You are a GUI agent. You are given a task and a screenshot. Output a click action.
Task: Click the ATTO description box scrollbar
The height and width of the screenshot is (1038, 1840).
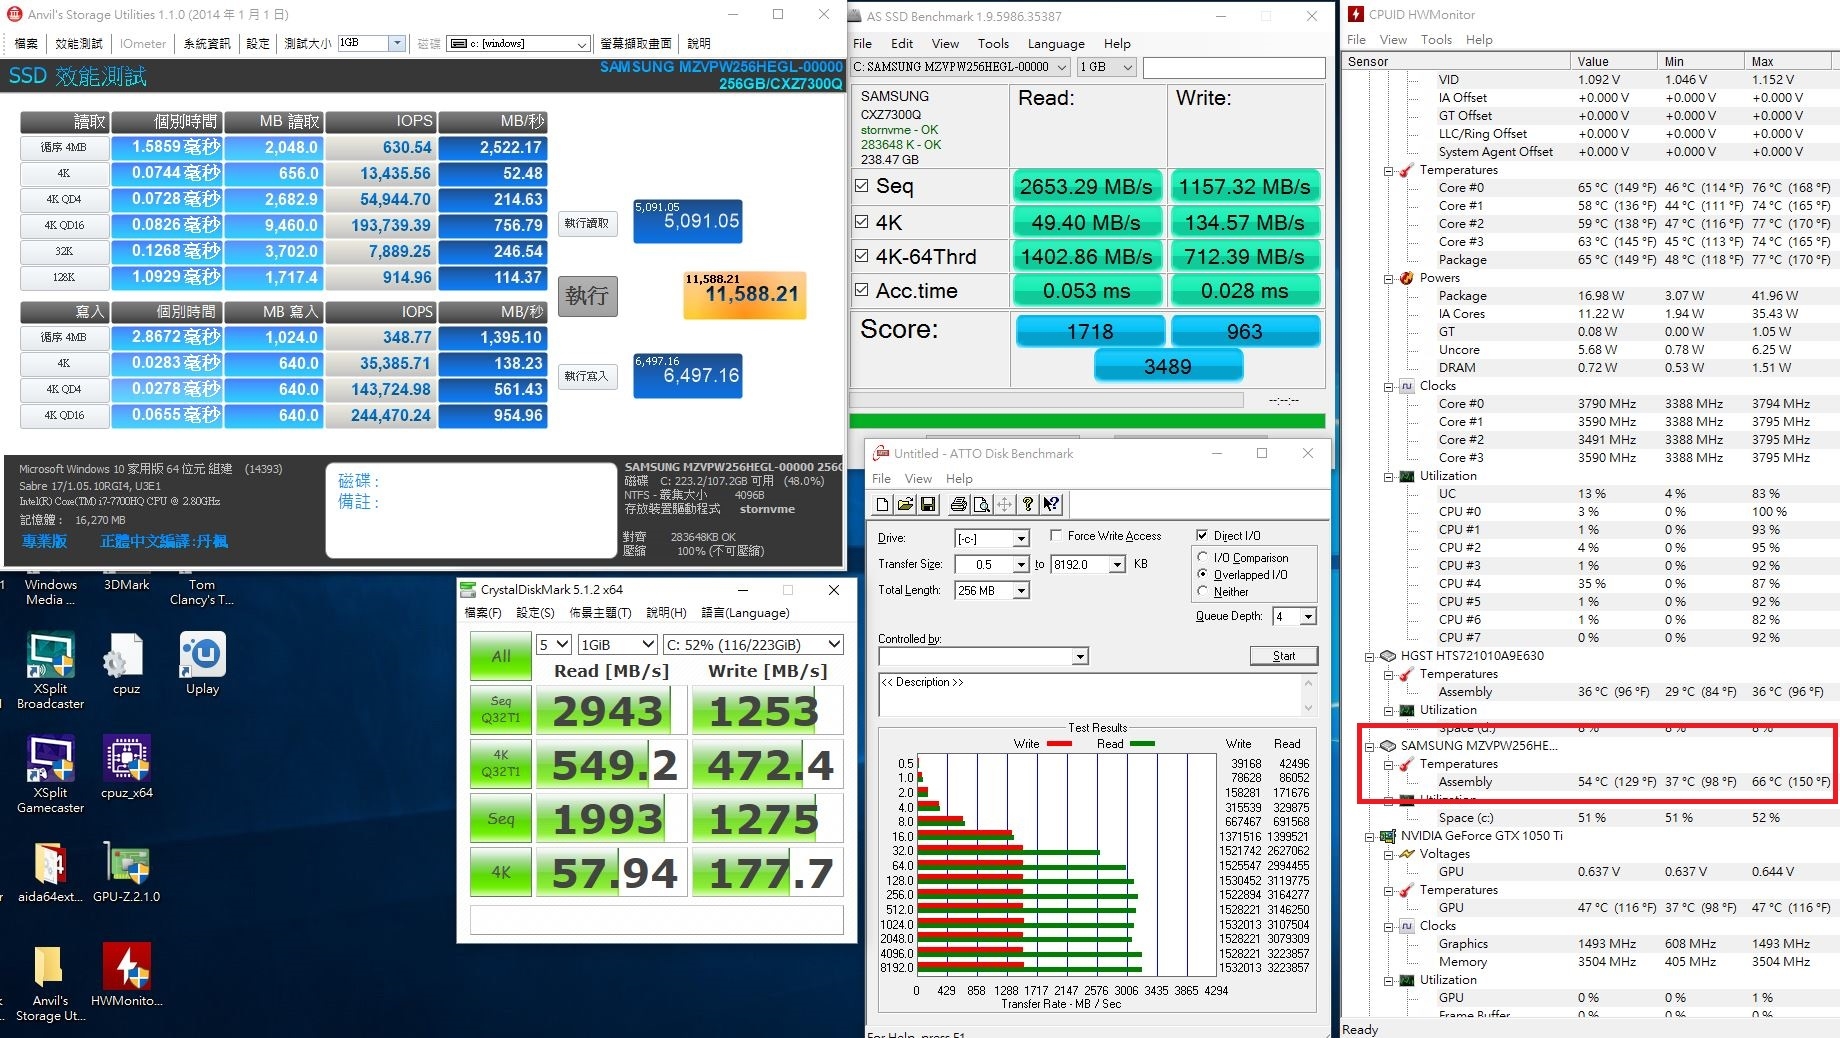(1308, 695)
